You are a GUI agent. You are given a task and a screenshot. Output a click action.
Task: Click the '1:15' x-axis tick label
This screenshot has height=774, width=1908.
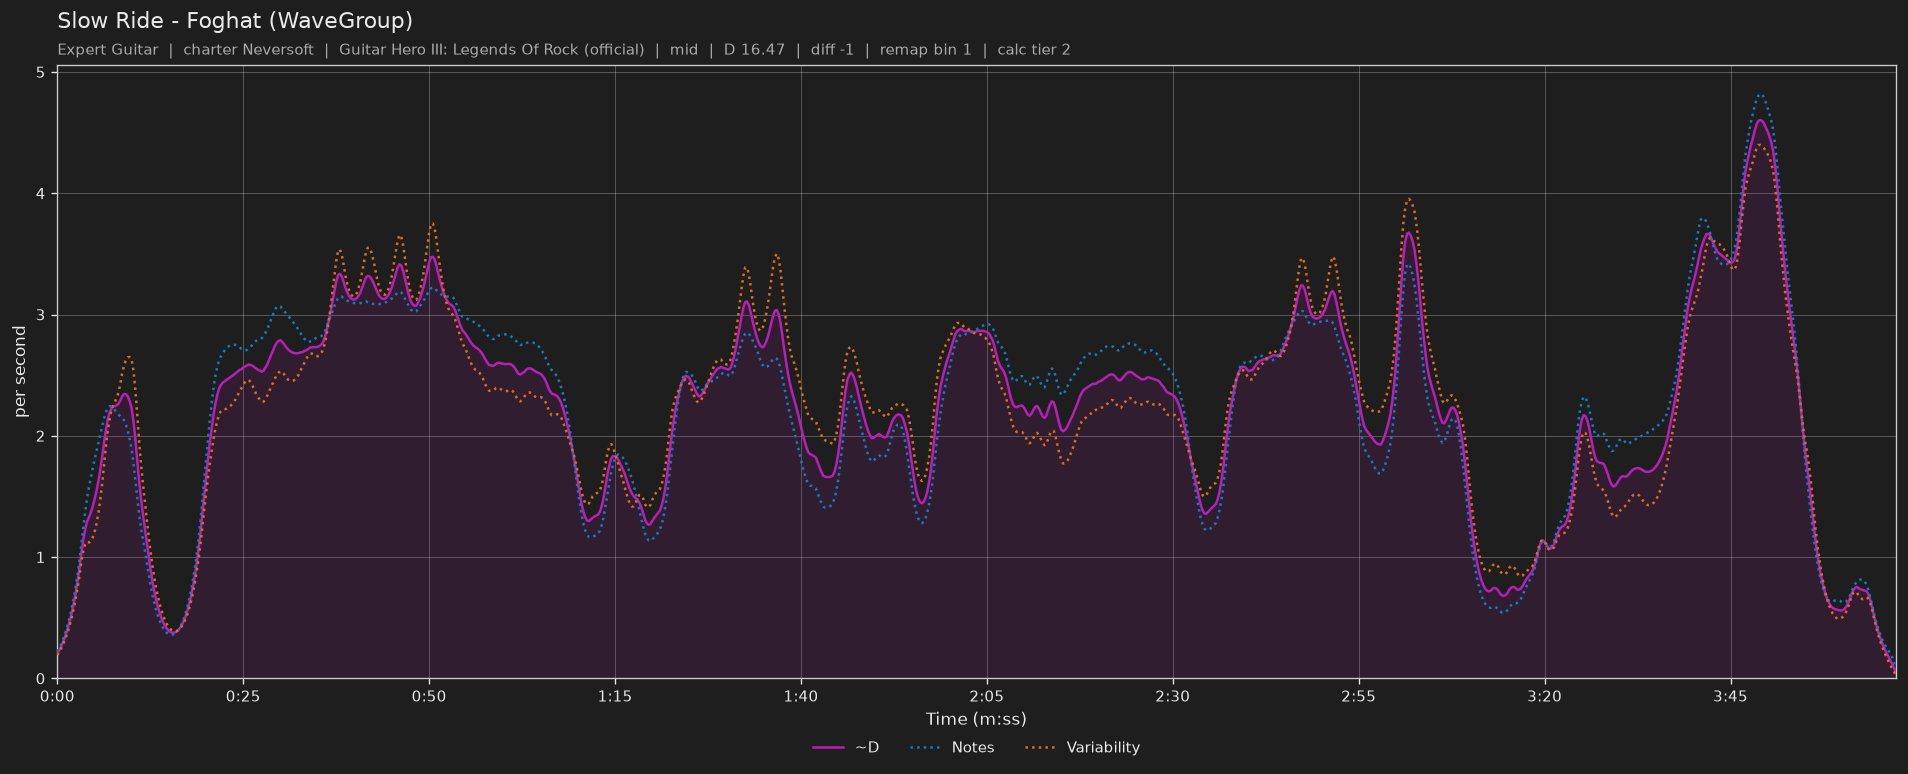(x=615, y=696)
